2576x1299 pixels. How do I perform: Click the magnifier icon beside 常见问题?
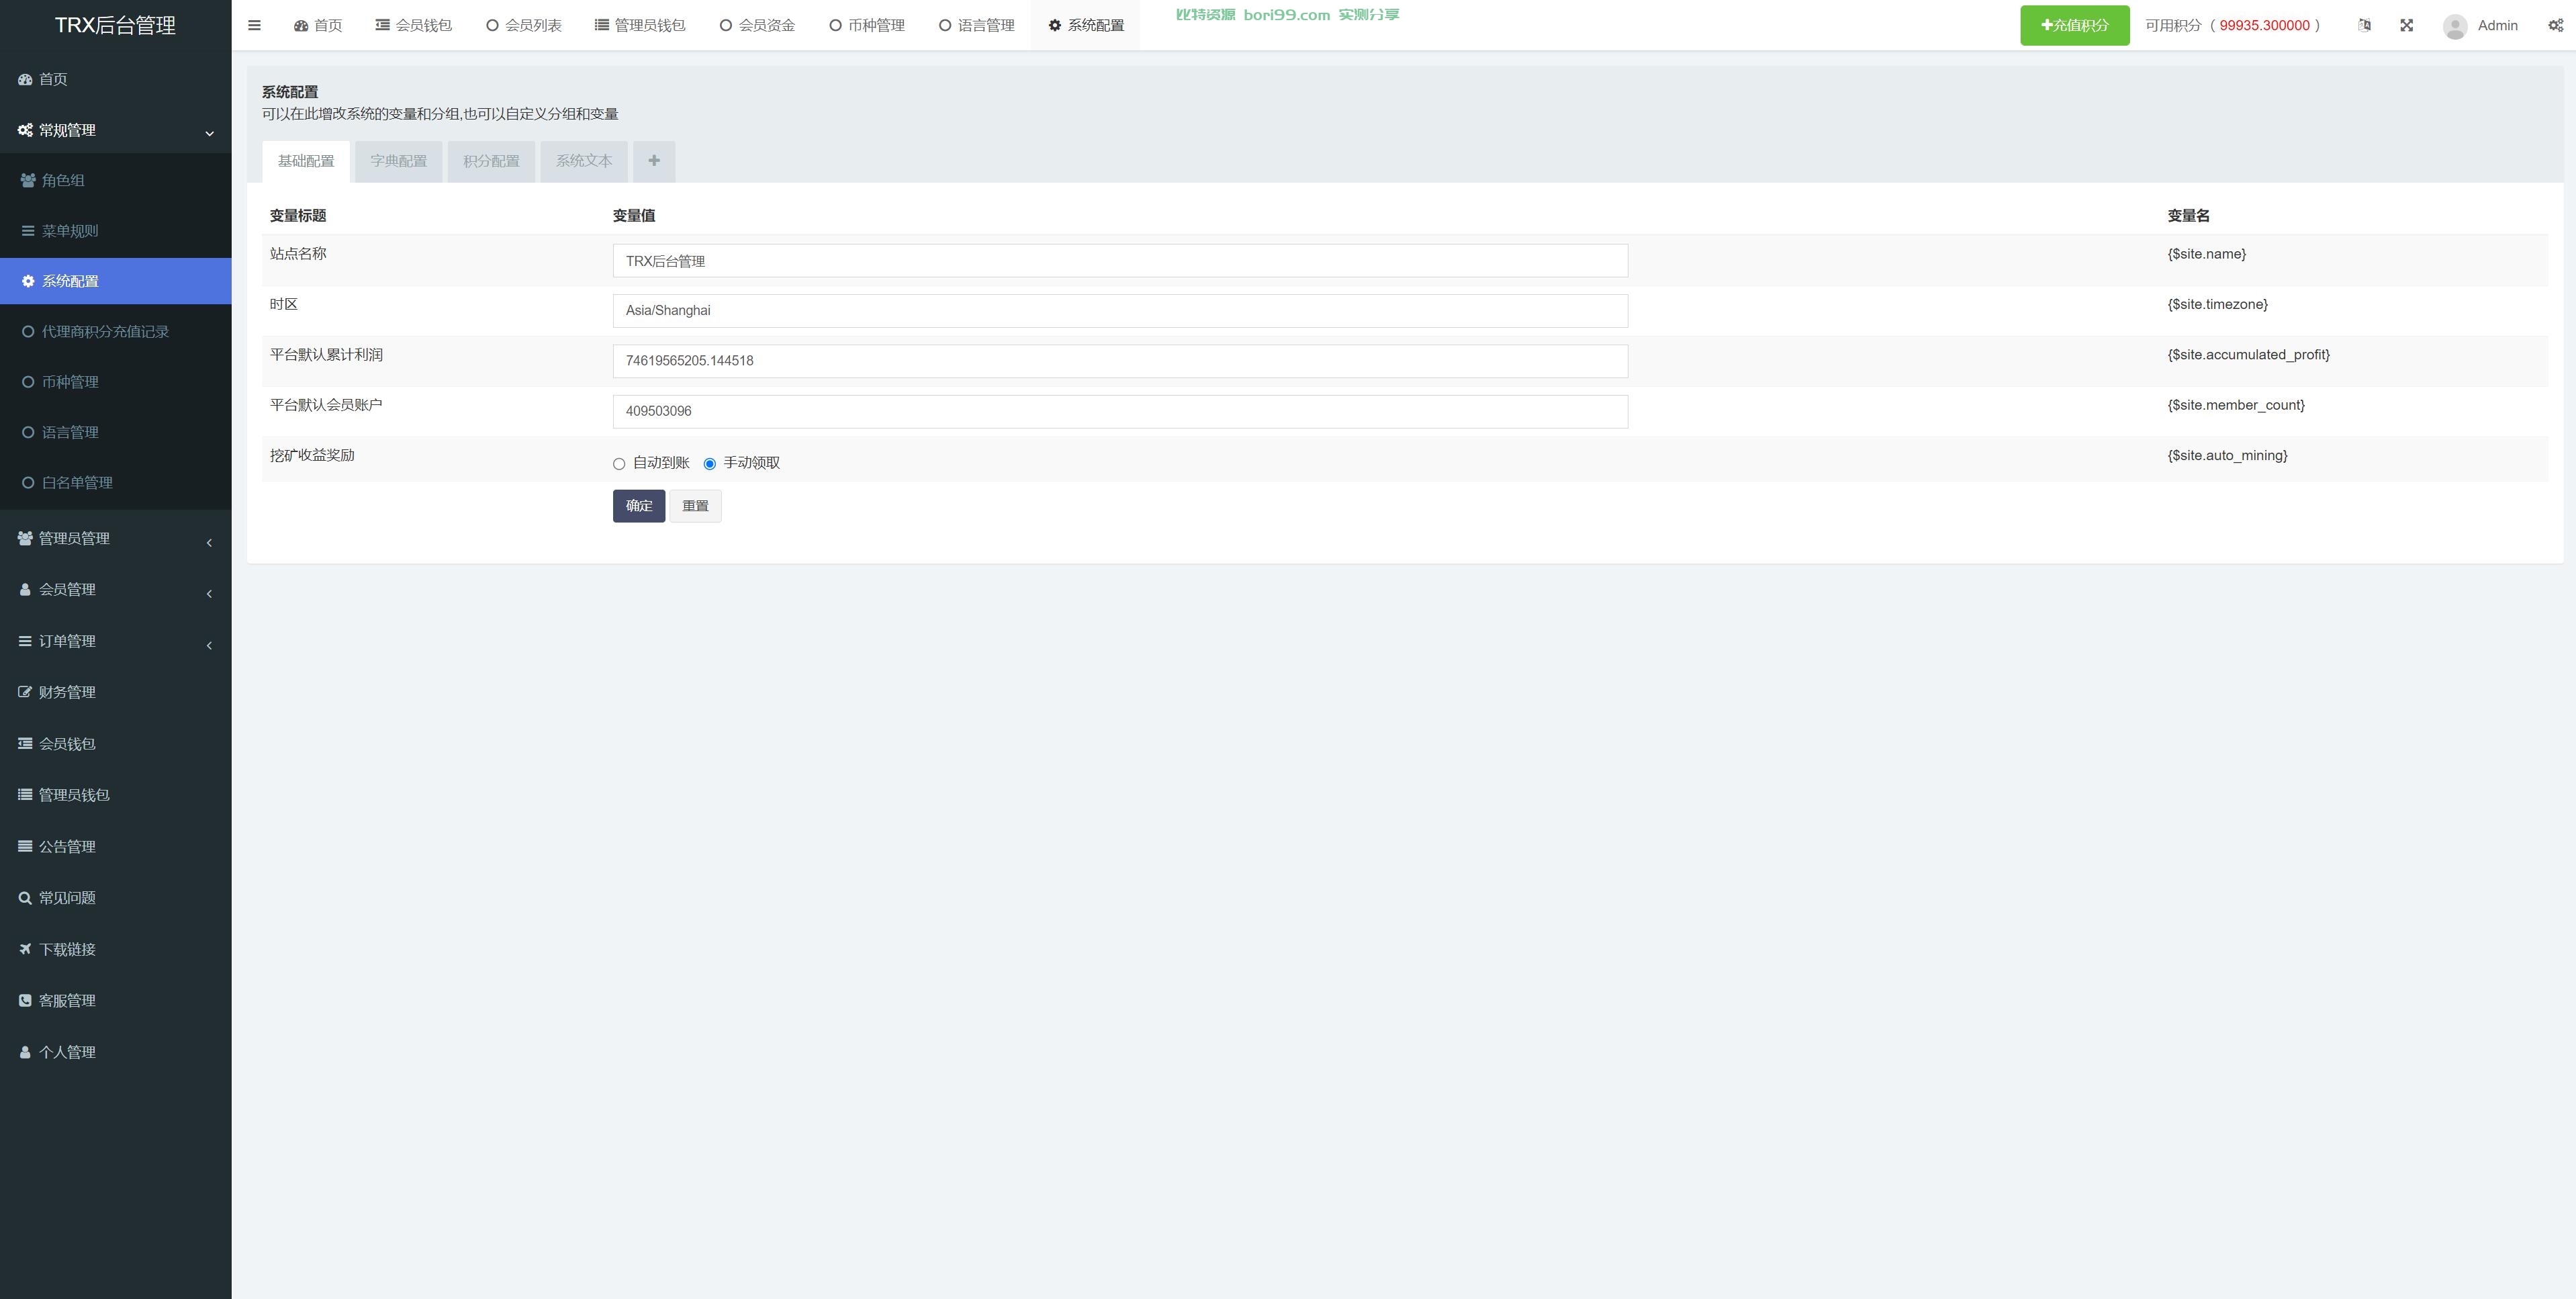25,898
